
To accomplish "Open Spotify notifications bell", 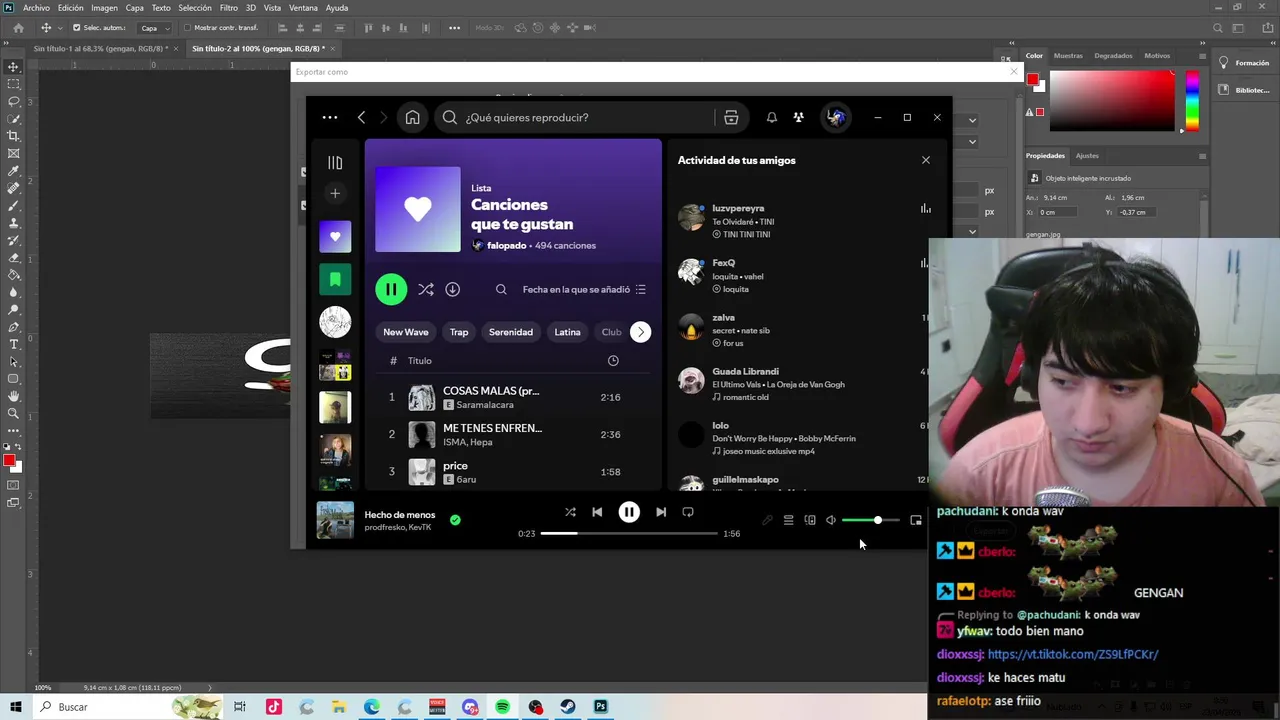I will tap(772, 118).
